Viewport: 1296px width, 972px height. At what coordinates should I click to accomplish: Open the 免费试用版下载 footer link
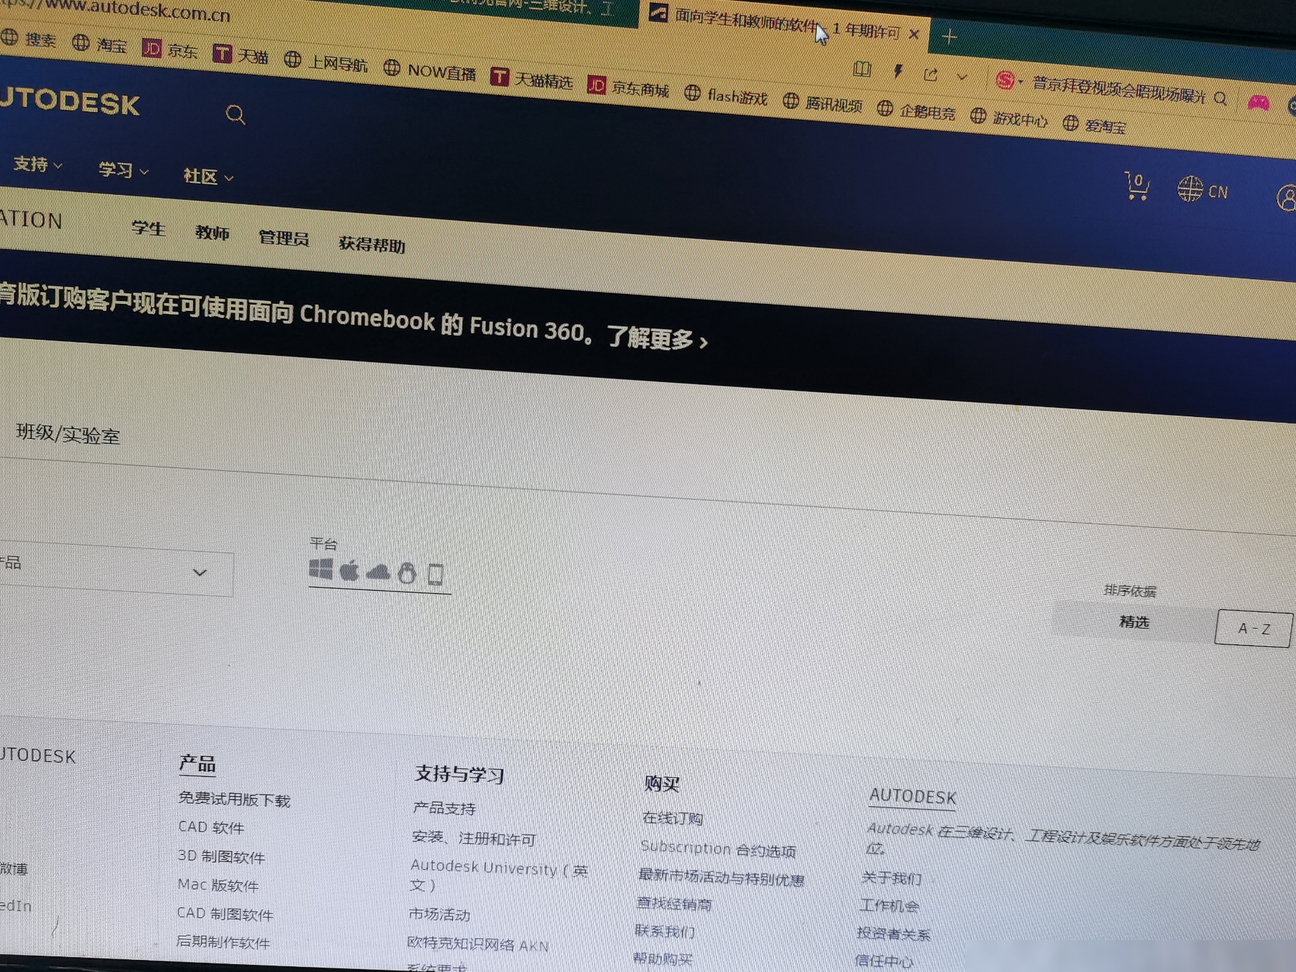pyautogui.click(x=234, y=799)
